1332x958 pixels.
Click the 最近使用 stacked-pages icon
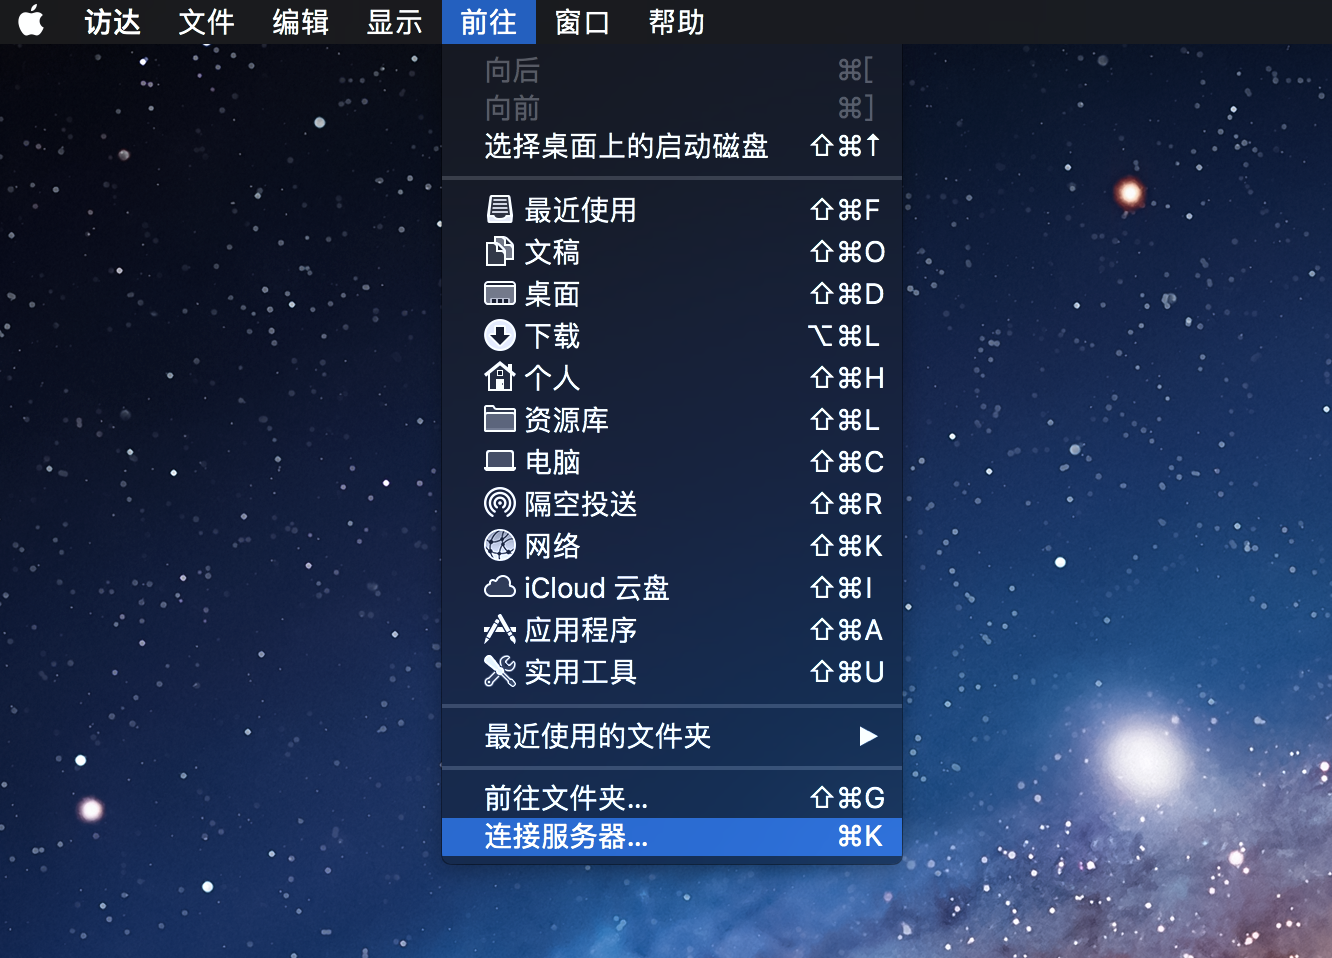(499, 209)
